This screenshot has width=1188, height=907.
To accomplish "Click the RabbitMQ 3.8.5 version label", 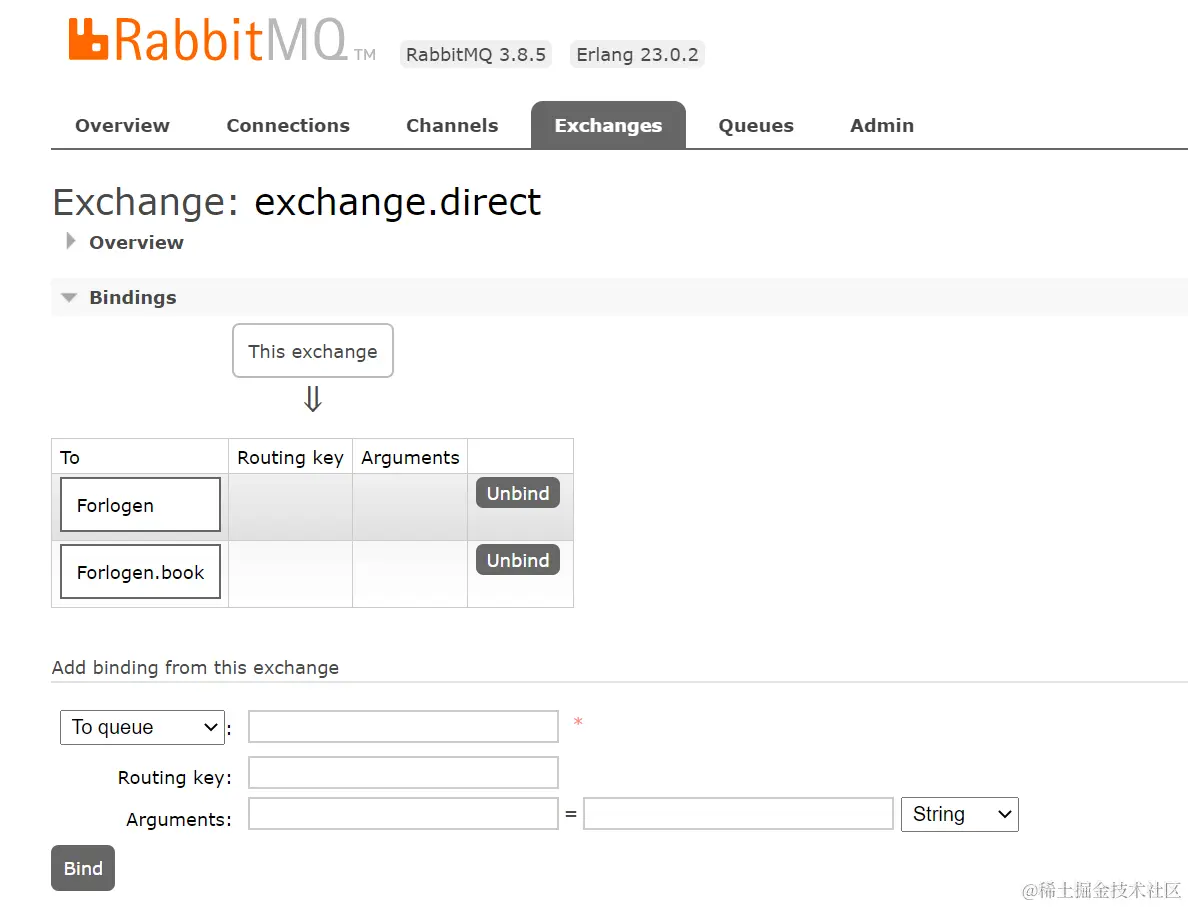I will coord(476,55).
